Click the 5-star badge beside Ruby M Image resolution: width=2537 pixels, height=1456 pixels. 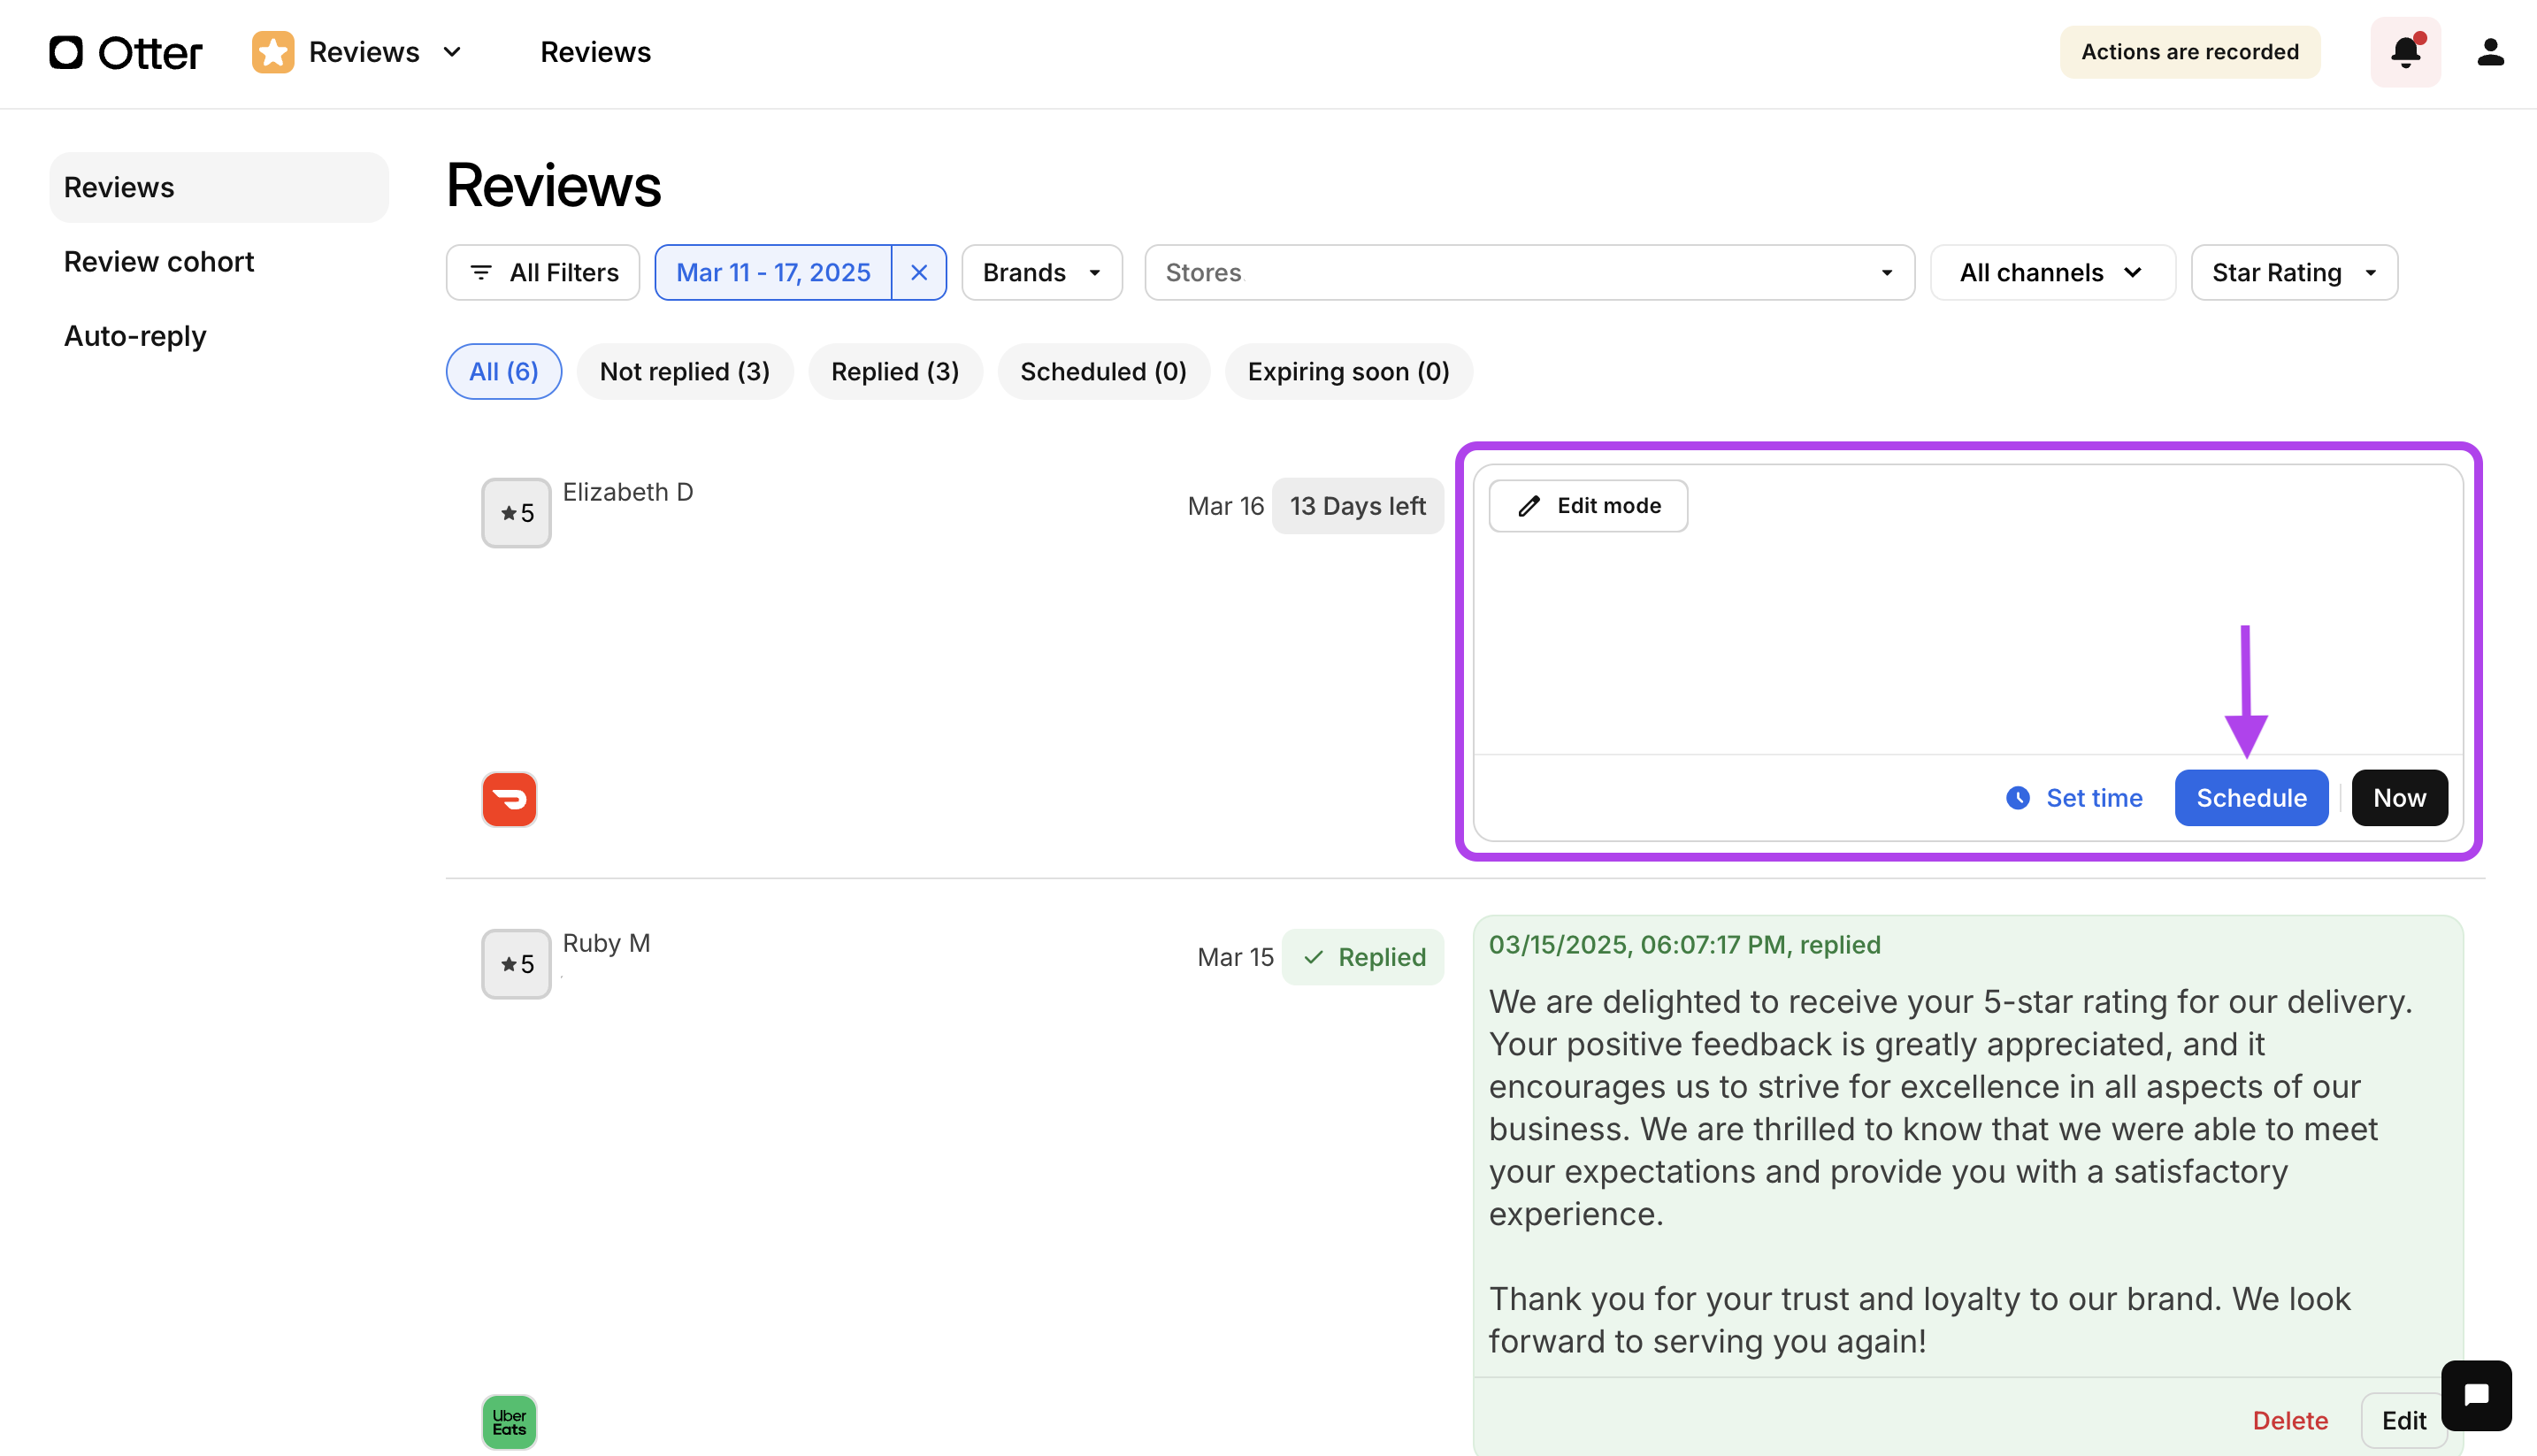tap(516, 964)
